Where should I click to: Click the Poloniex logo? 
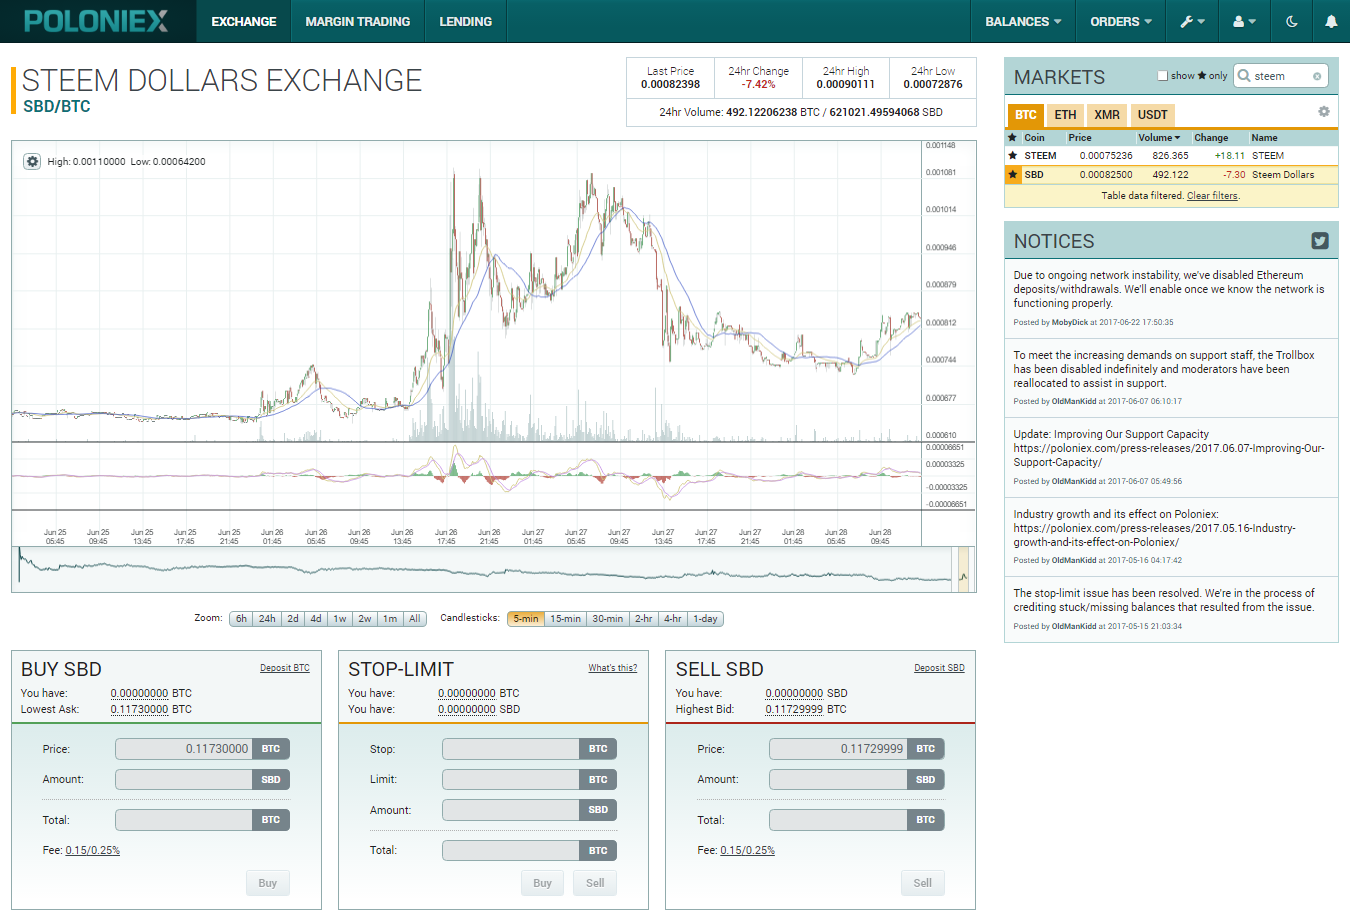point(96,21)
